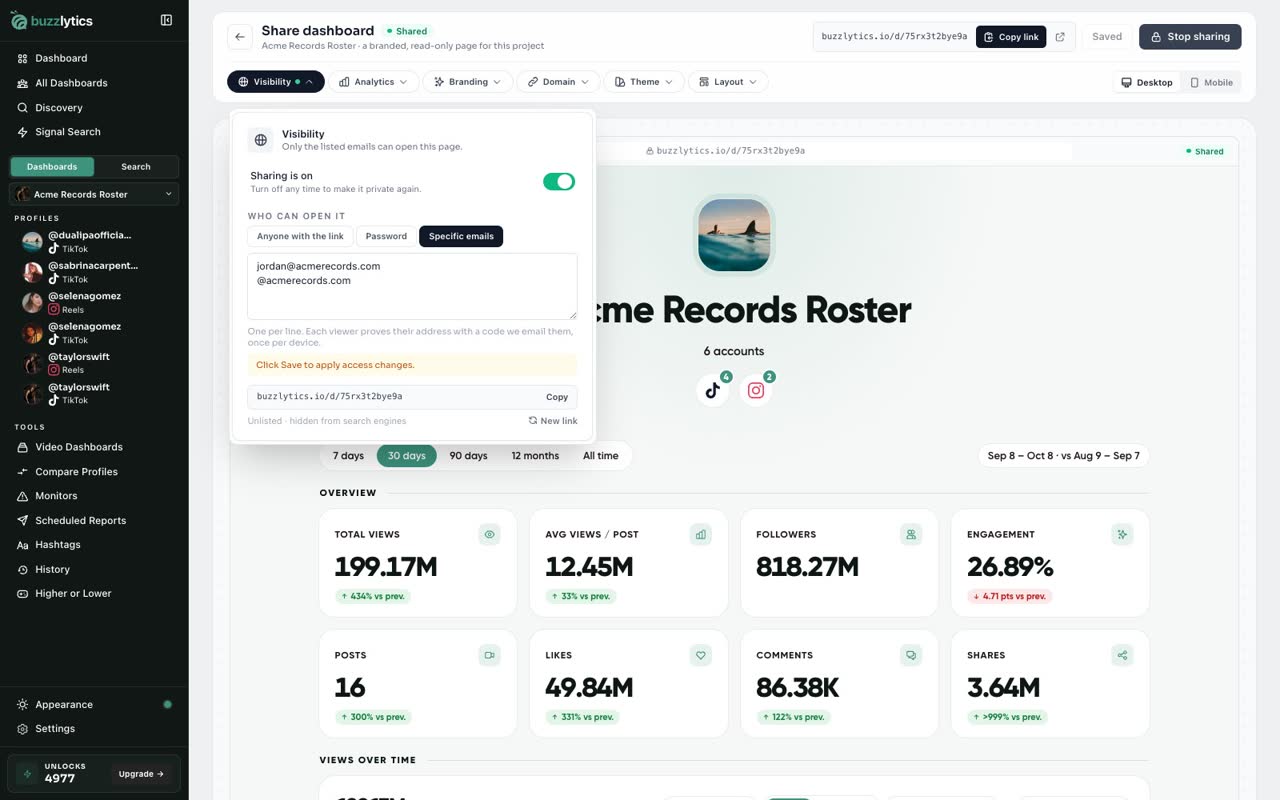Switch preview to Mobile
1280x800 pixels.
(x=1211, y=82)
